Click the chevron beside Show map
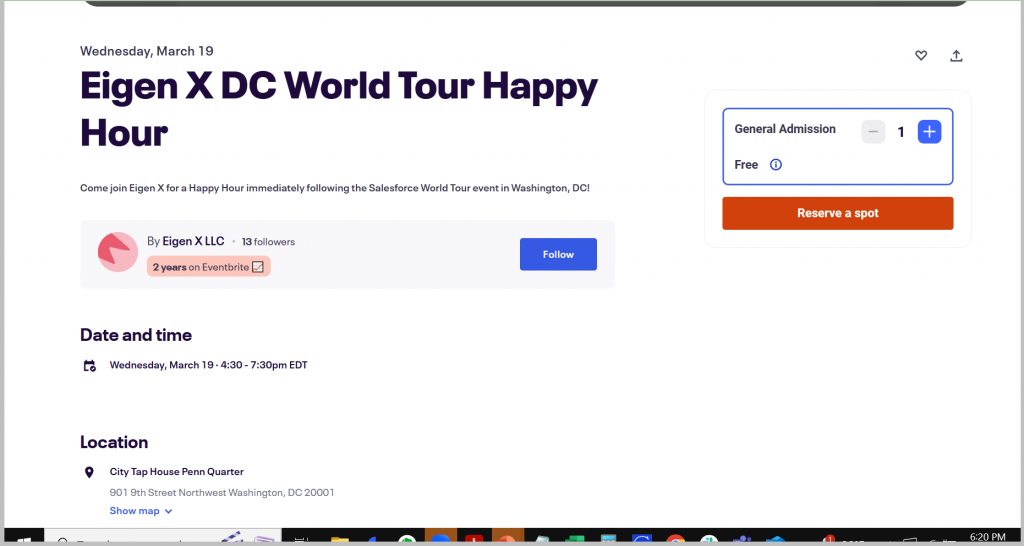The image size is (1024, 546). (168, 511)
